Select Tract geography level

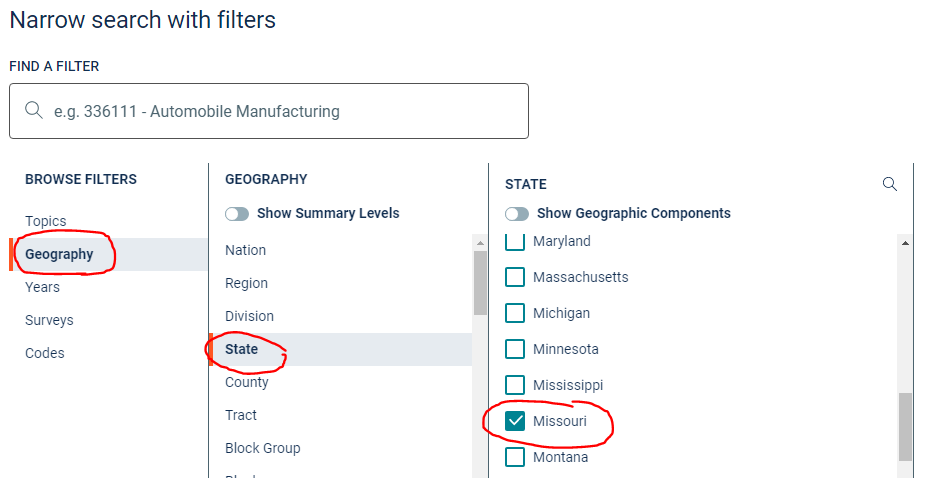tap(241, 415)
